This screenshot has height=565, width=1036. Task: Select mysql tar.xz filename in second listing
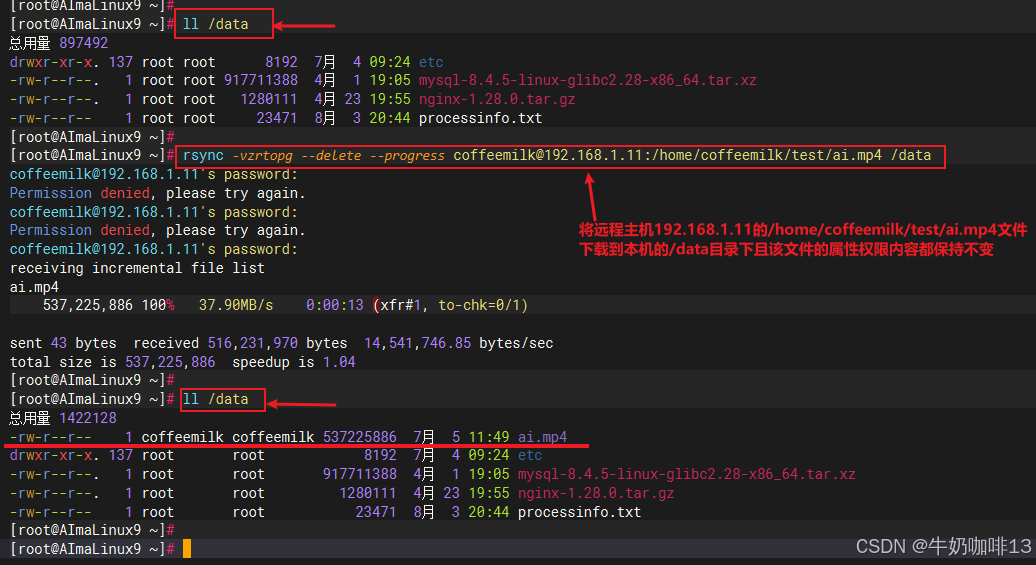click(686, 474)
